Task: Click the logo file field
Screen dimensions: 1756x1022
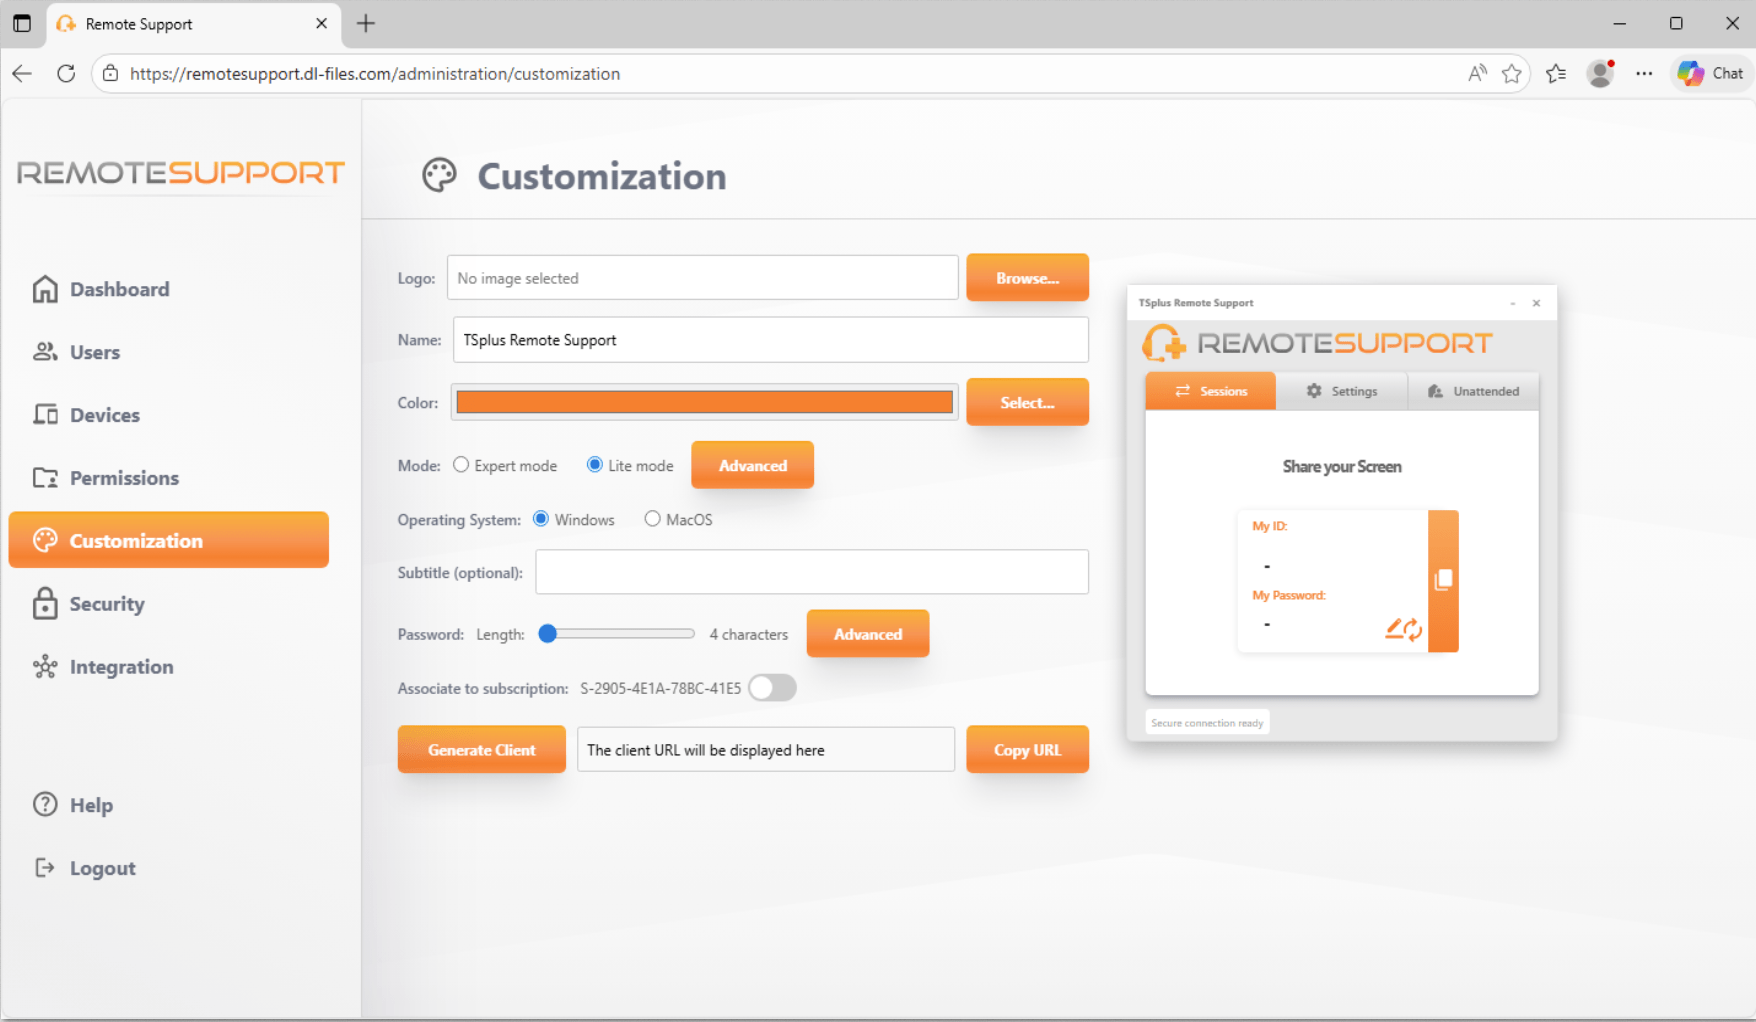Action: coord(702,278)
